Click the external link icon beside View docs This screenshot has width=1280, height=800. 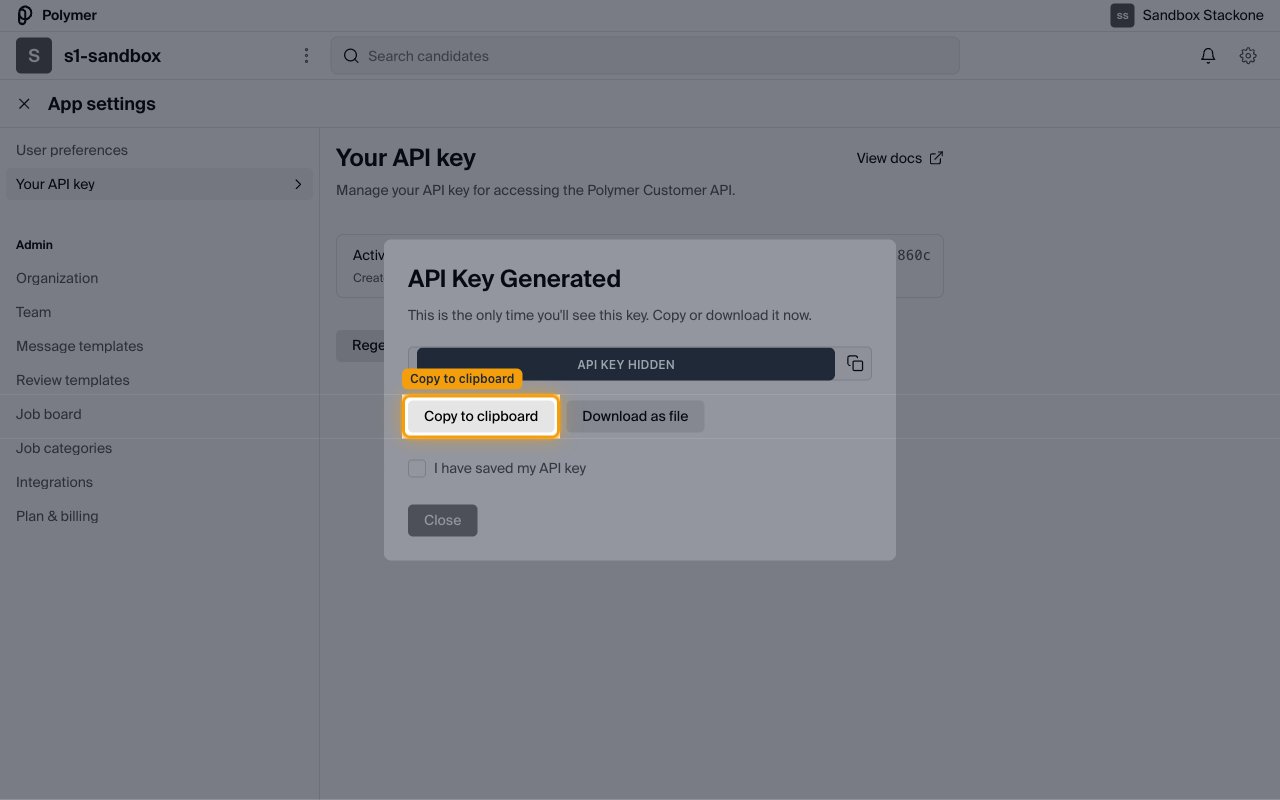coord(936,158)
